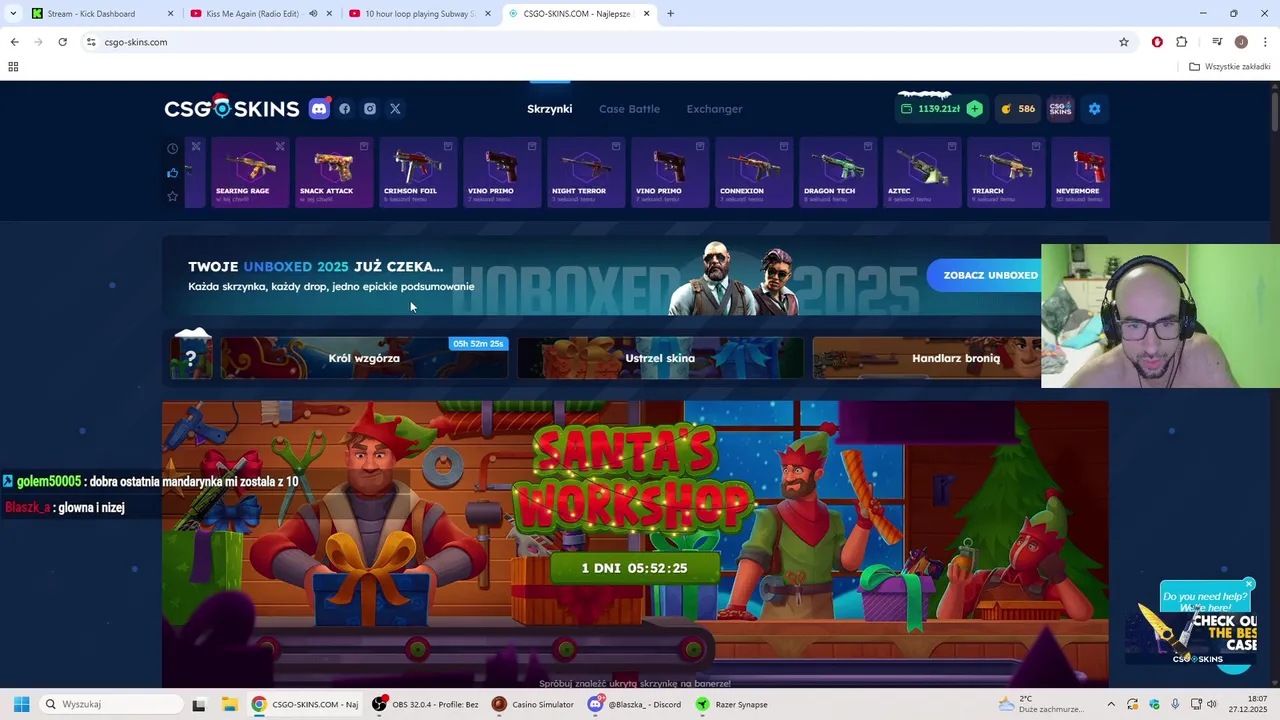Screen dimensions: 1280x720
Task: Open the blue settings gear icon
Action: click(x=1094, y=109)
